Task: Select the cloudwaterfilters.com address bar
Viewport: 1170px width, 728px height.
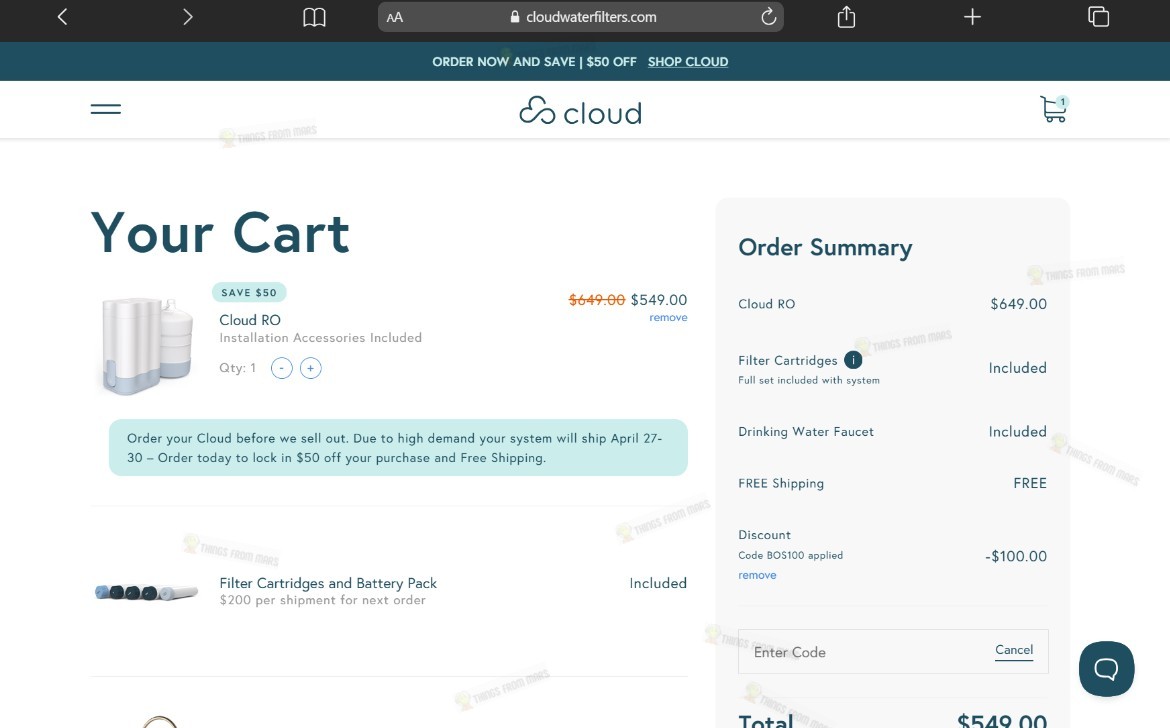Action: click(581, 16)
